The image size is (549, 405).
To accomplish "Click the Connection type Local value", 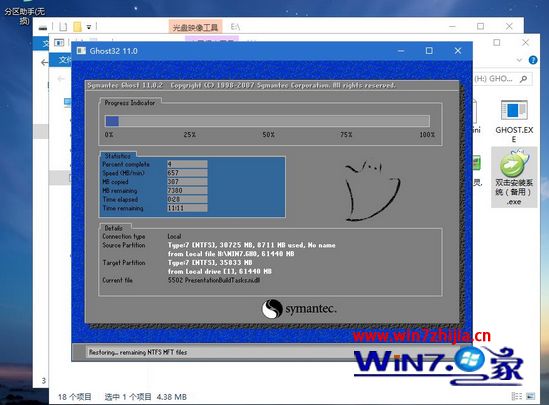I will [x=174, y=236].
